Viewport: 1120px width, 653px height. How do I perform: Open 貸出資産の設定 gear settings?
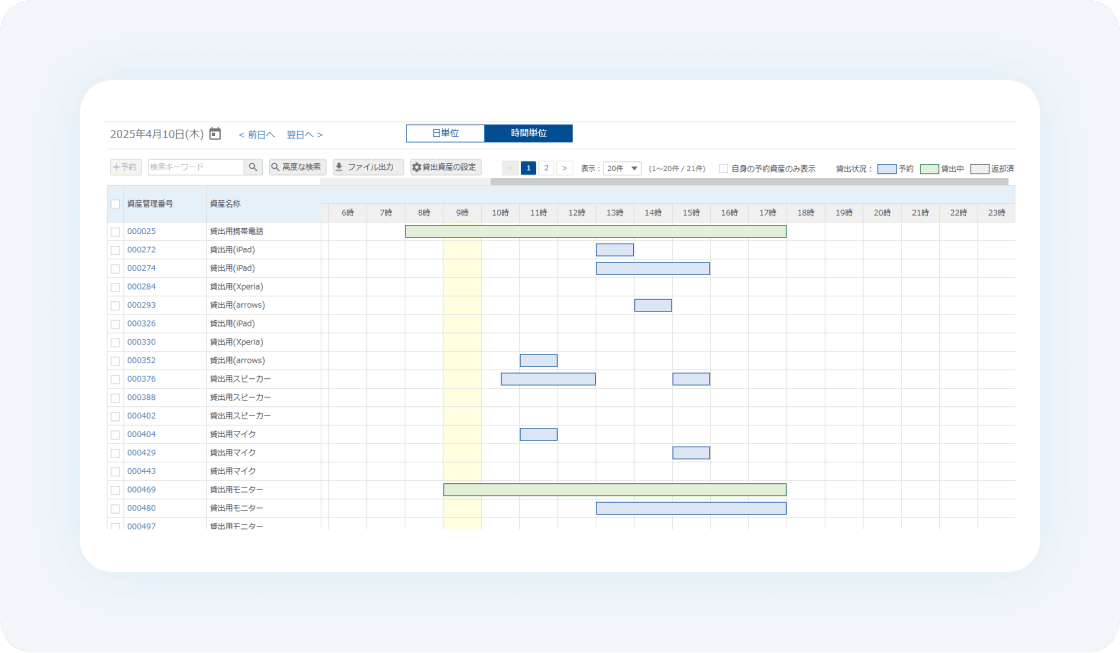[x=446, y=167]
